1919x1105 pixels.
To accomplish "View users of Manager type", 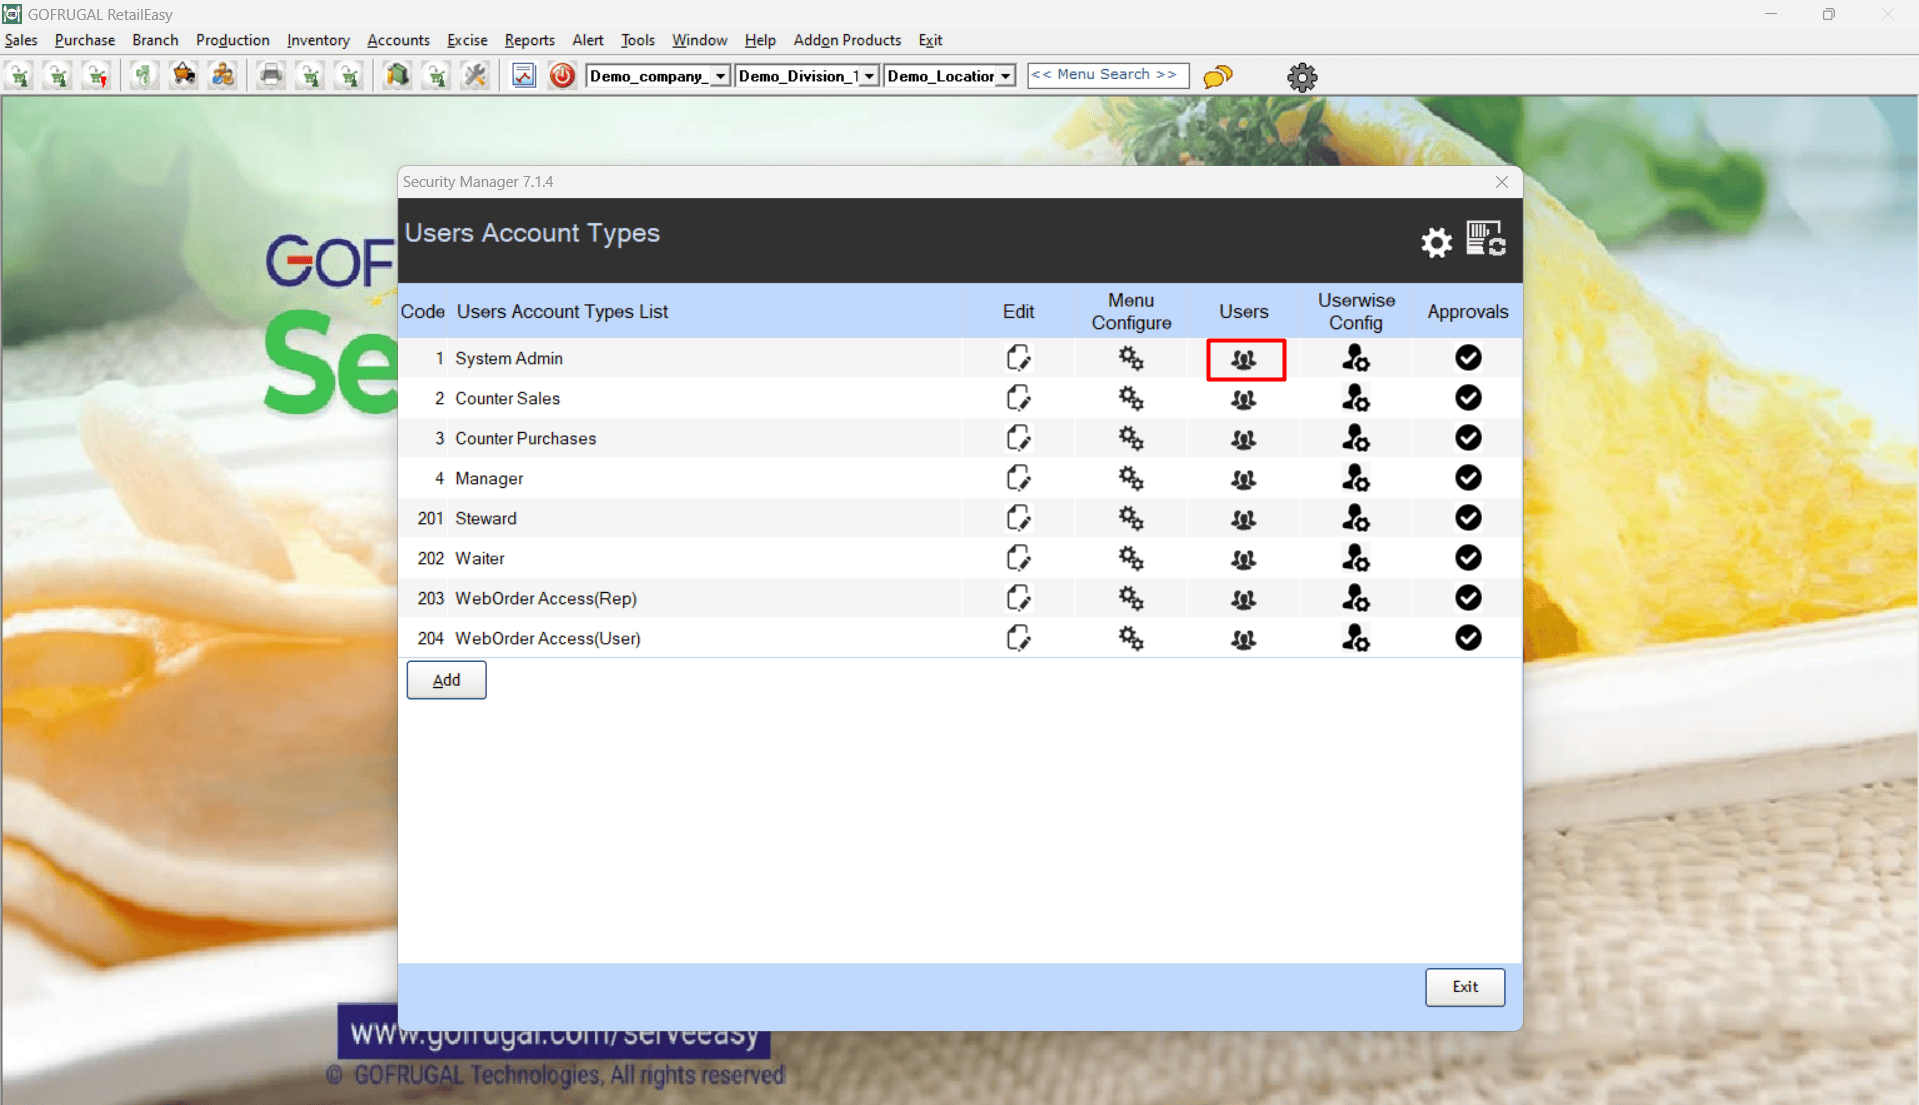I will (1244, 479).
